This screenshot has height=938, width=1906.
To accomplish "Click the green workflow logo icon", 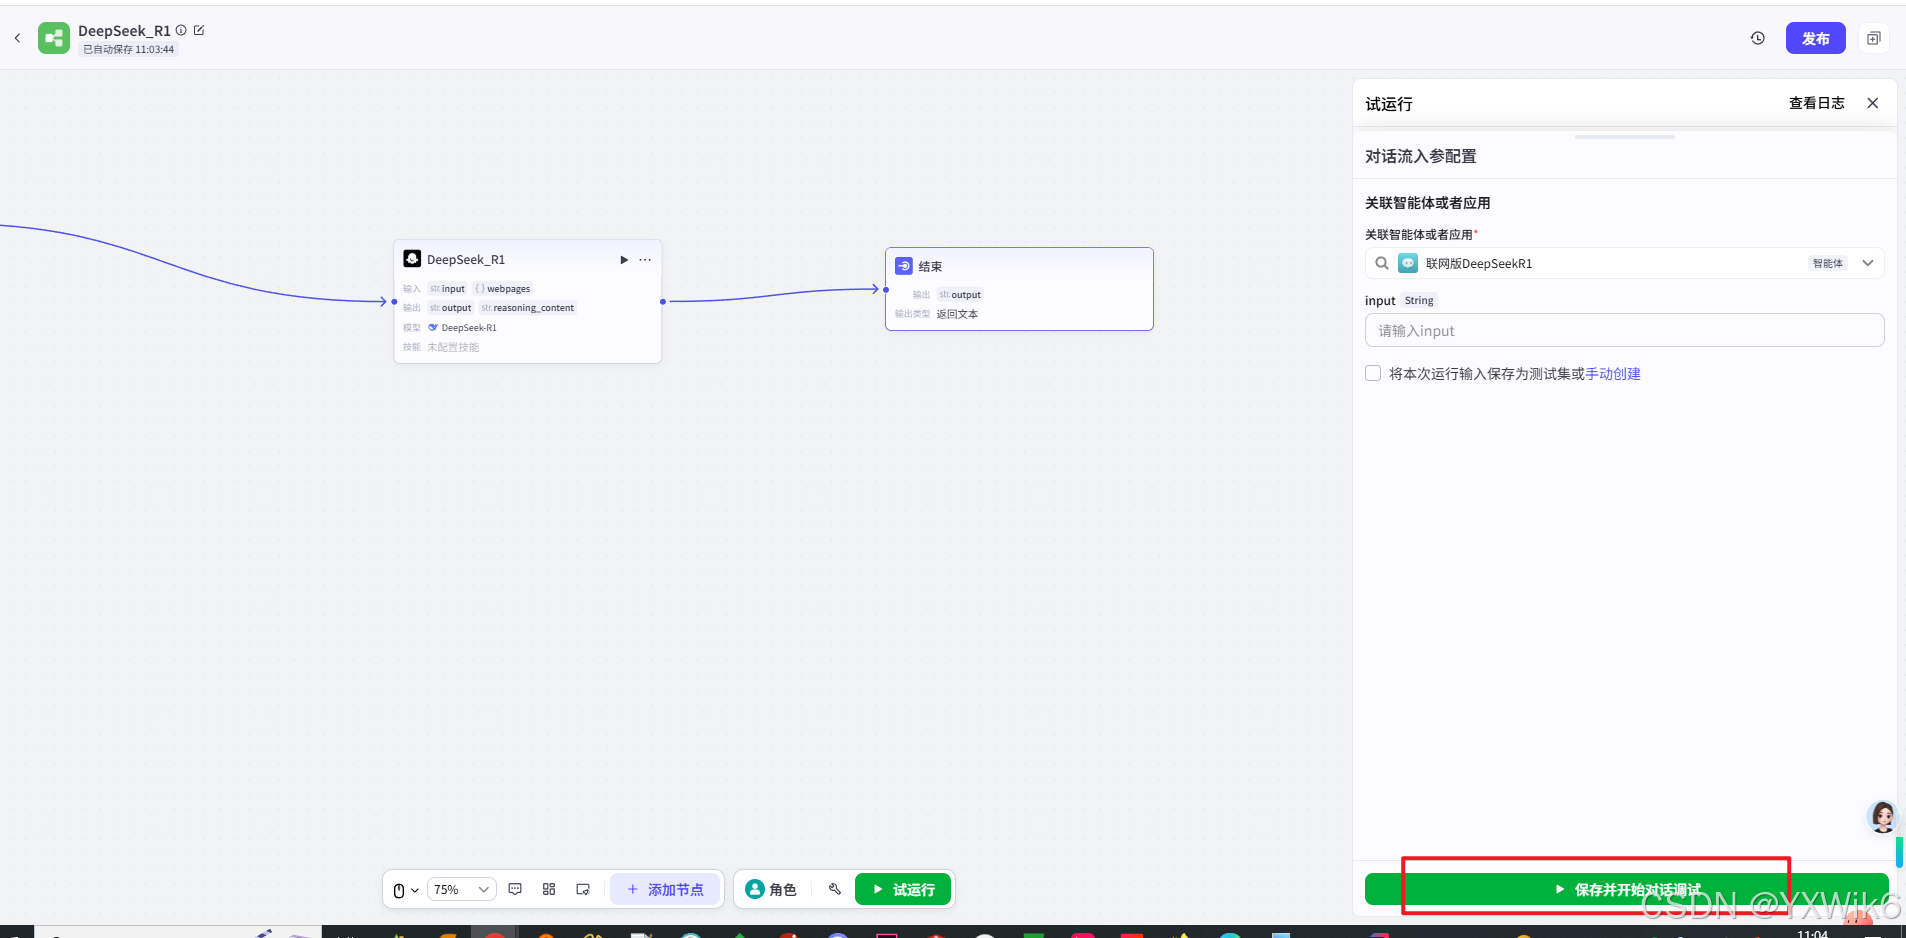I will (x=54, y=38).
